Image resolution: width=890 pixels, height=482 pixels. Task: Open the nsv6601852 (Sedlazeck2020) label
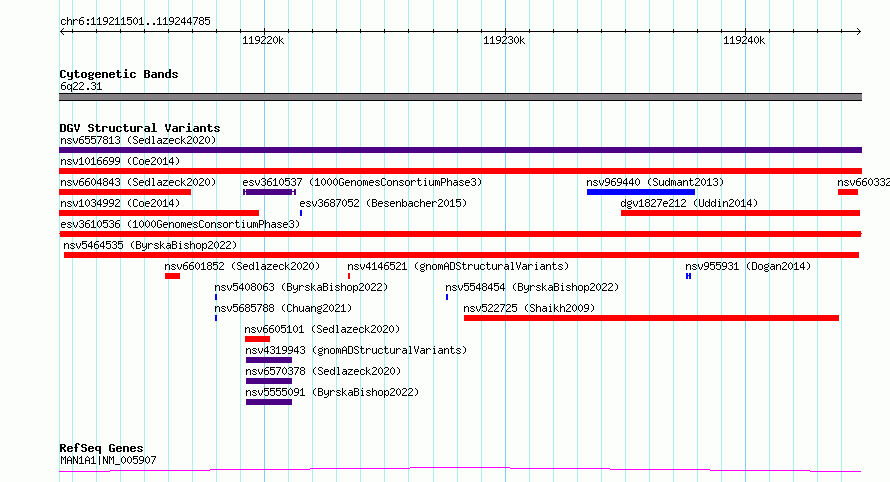click(242, 266)
